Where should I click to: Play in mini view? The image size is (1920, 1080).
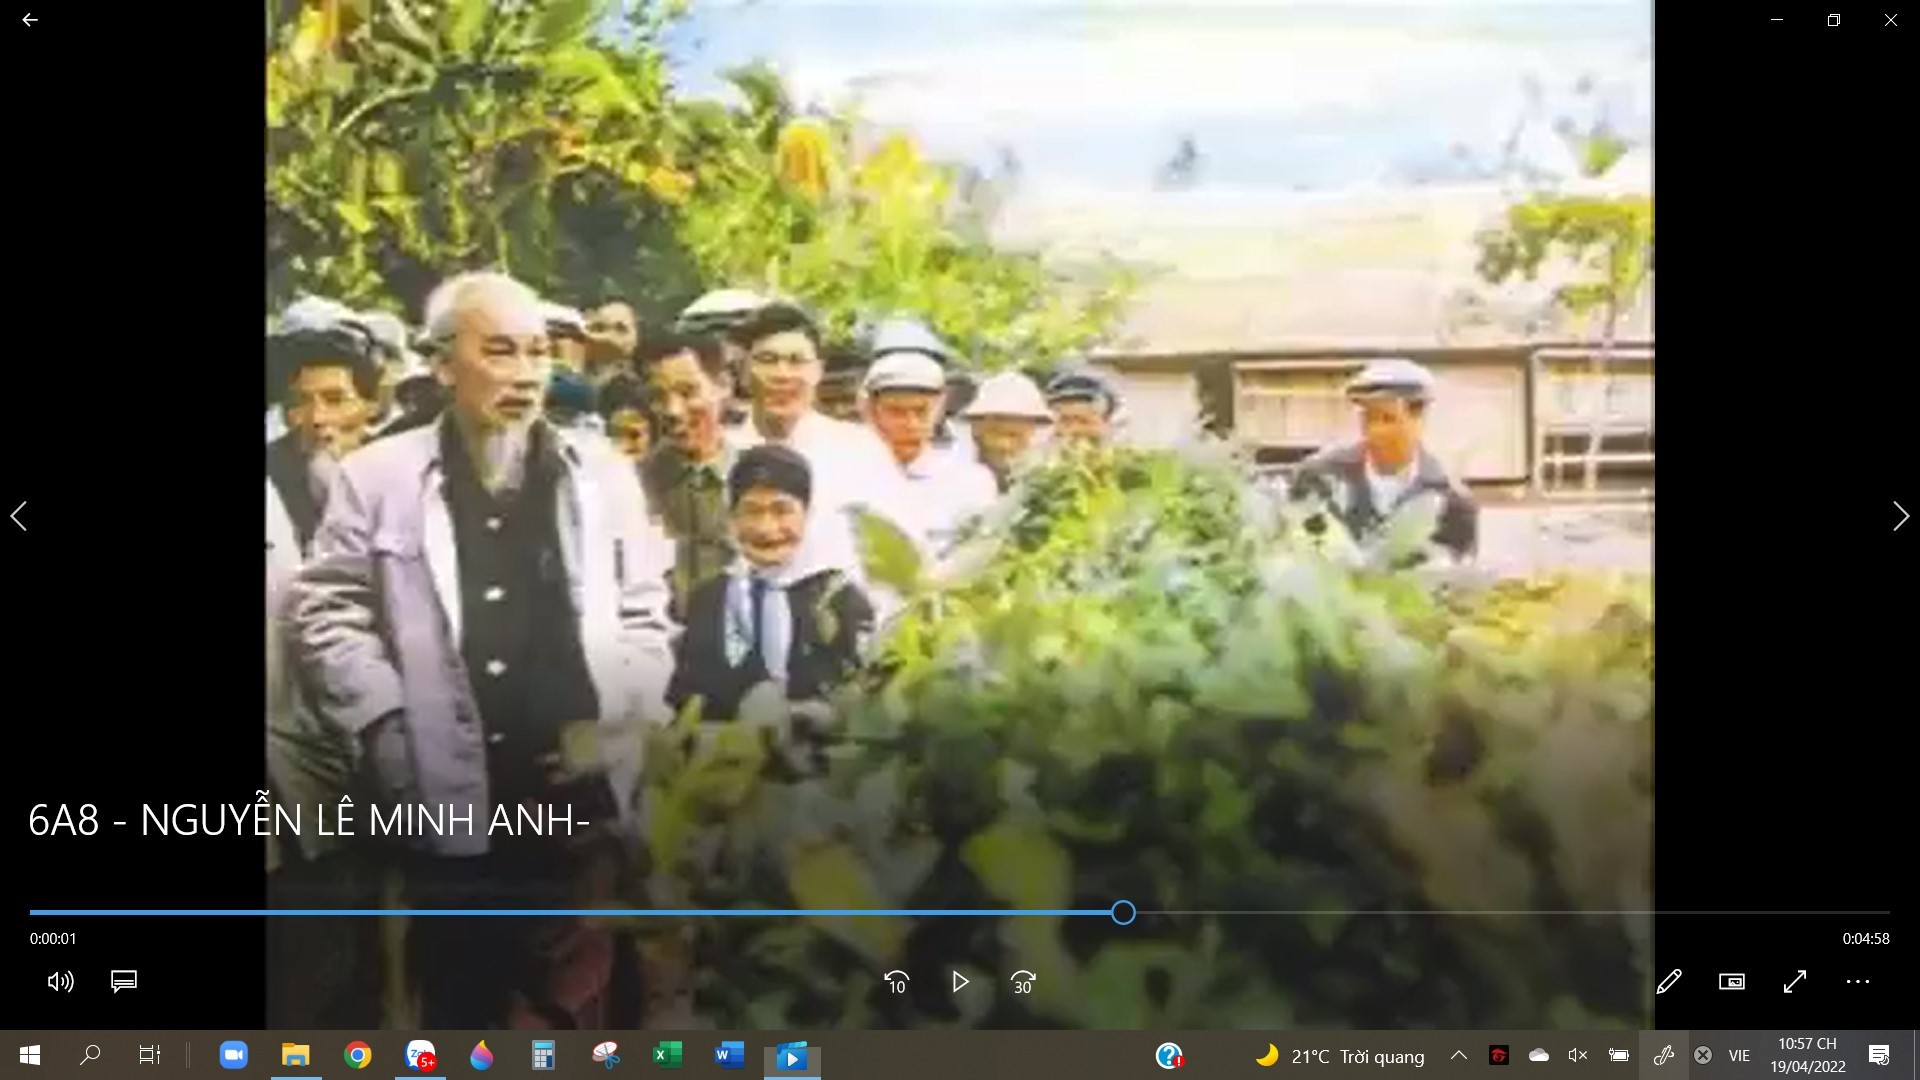point(1731,982)
